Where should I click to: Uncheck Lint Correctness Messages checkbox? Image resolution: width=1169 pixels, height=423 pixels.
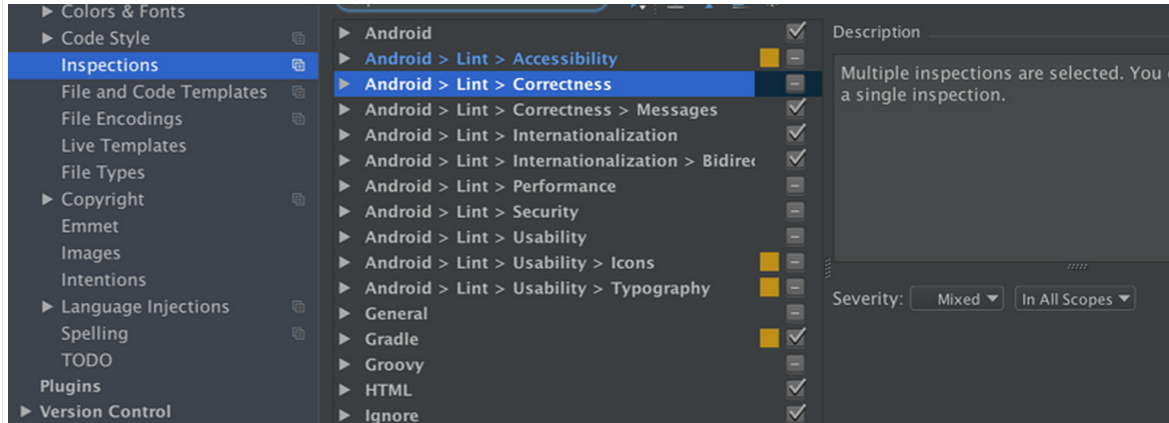click(x=795, y=109)
